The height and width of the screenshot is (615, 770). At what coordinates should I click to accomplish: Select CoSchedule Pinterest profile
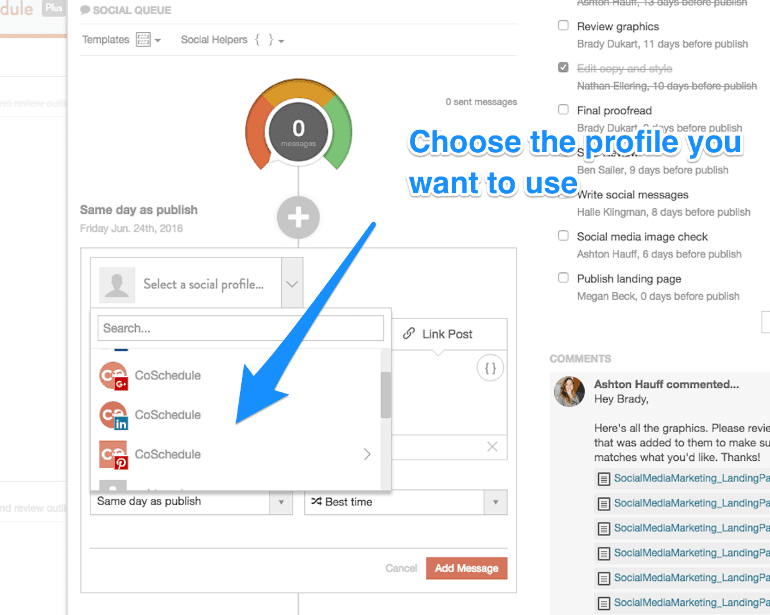pyautogui.click(x=236, y=454)
